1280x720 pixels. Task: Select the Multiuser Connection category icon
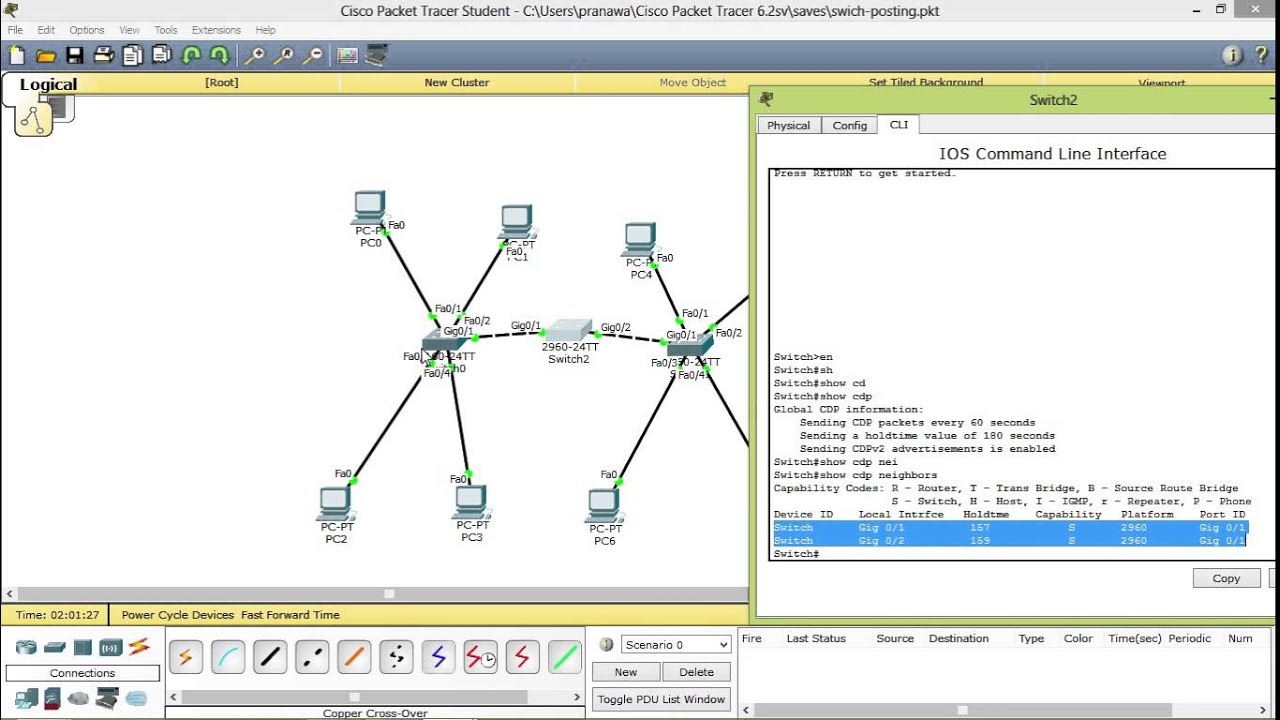point(136,698)
